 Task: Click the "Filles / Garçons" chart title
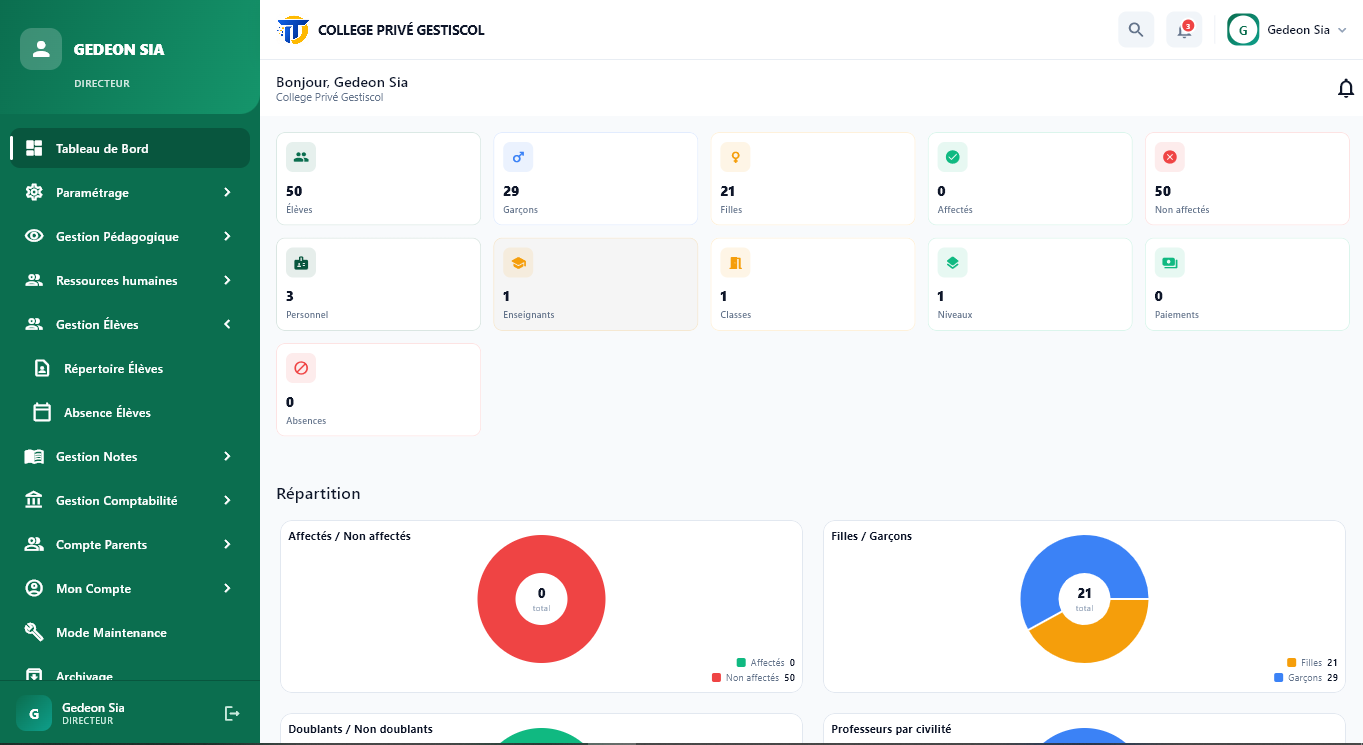[871, 536]
